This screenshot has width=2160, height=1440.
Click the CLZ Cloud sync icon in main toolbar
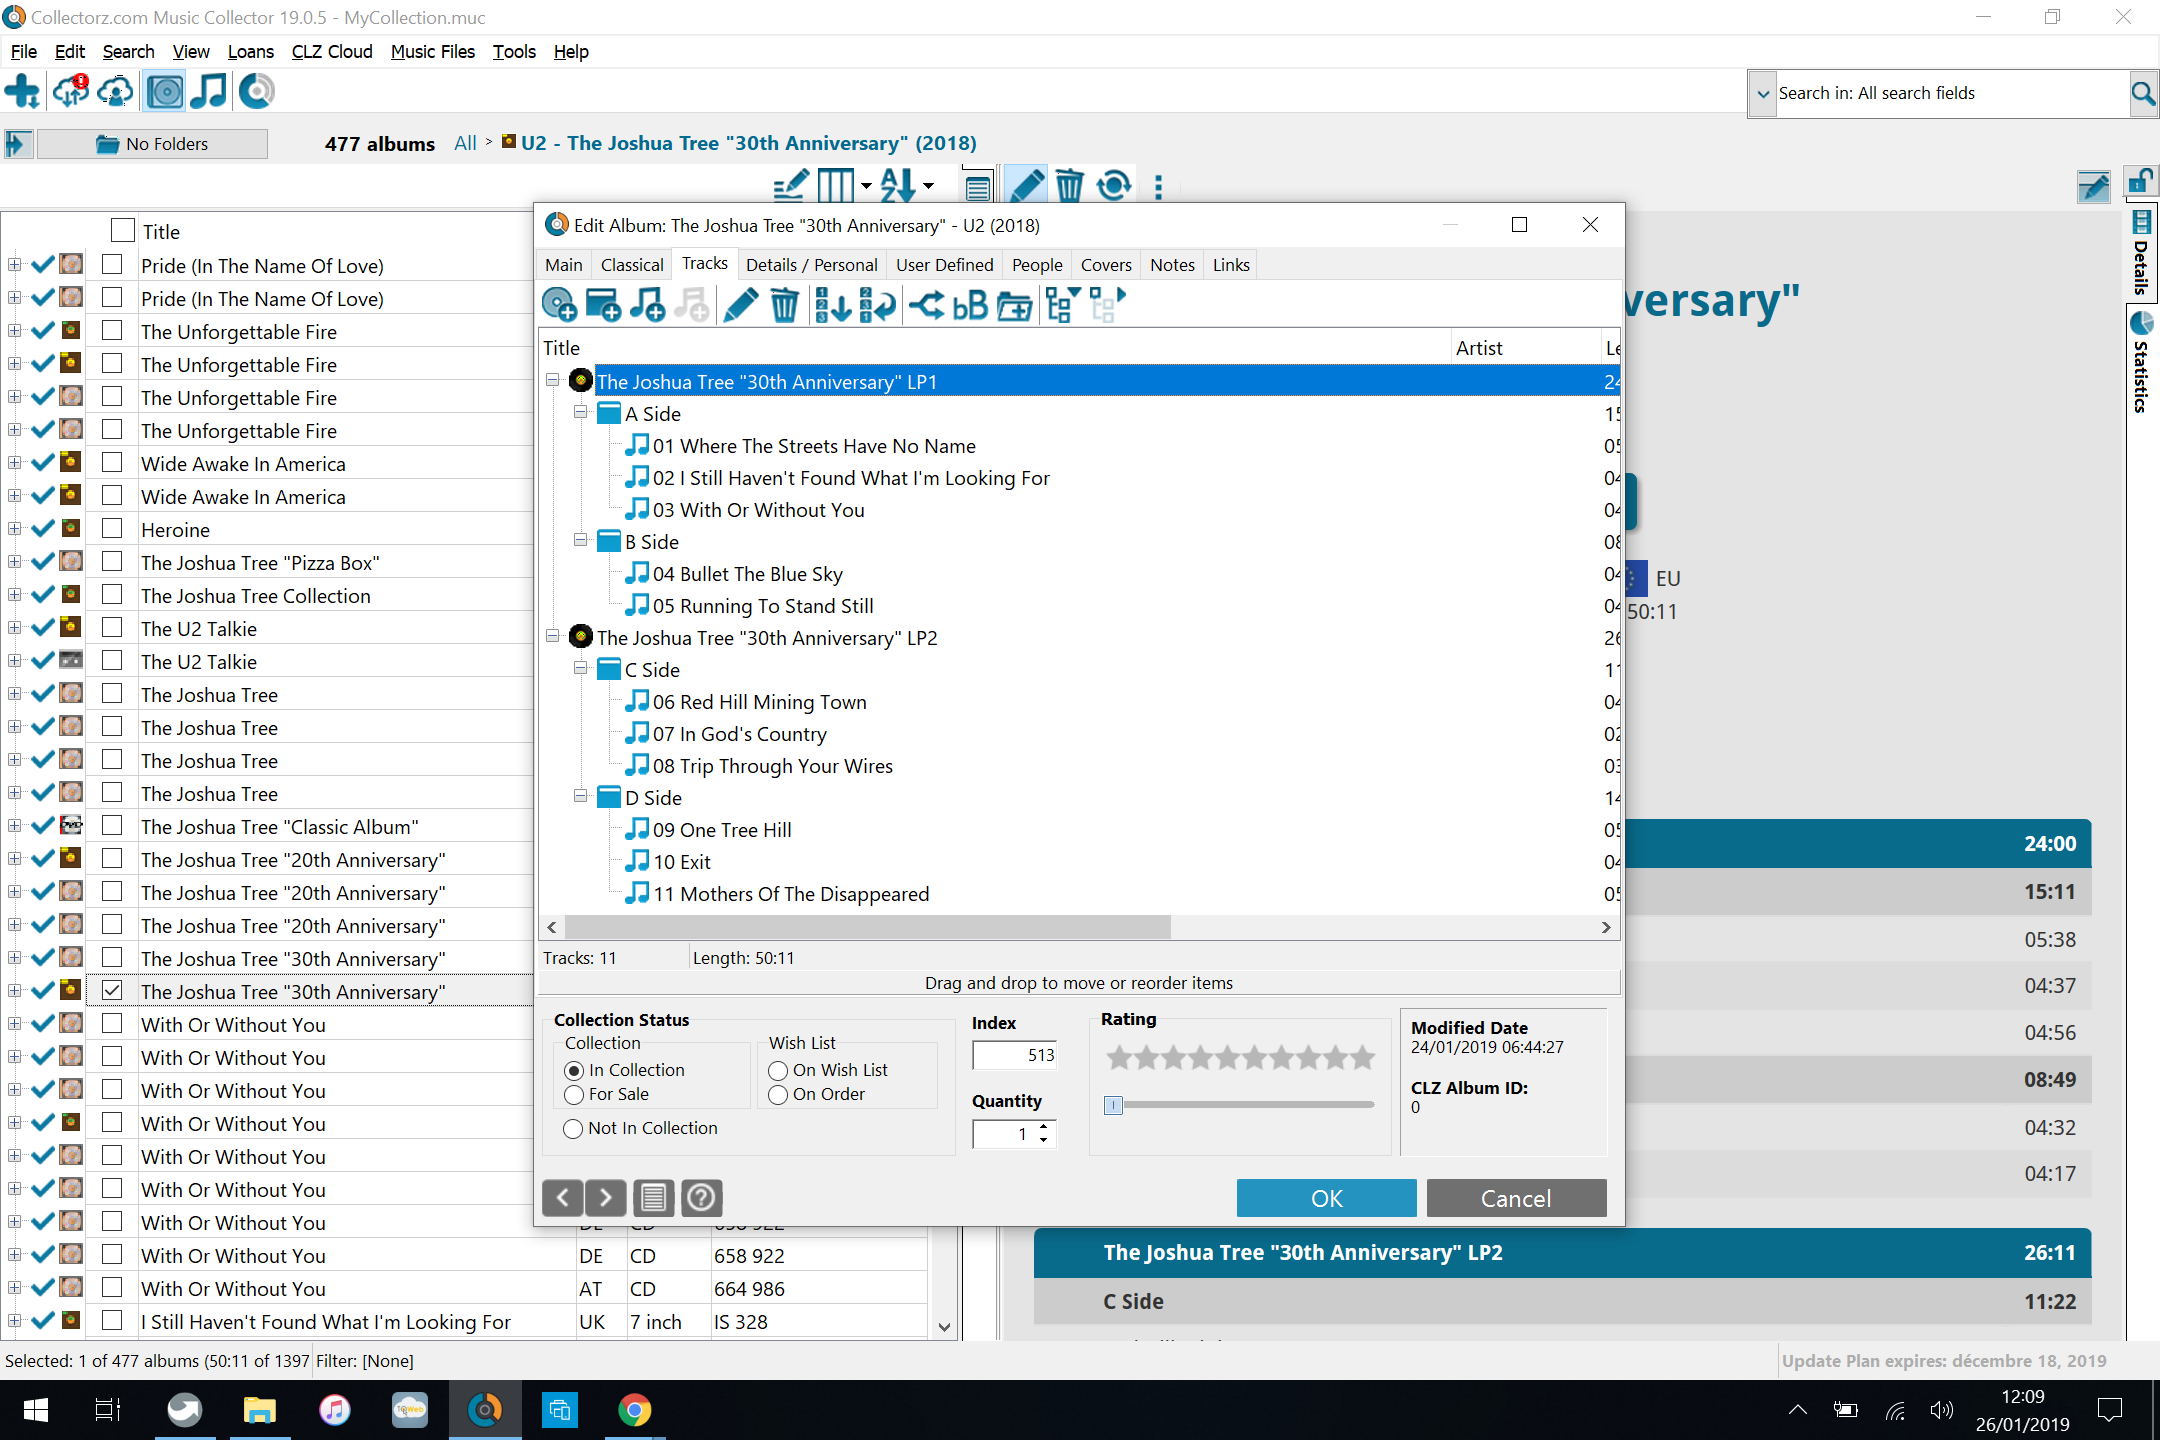pos(71,92)
